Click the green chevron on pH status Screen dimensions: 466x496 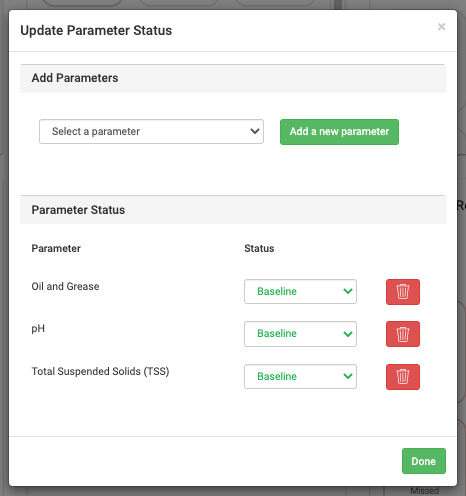[x=348, y=334]
